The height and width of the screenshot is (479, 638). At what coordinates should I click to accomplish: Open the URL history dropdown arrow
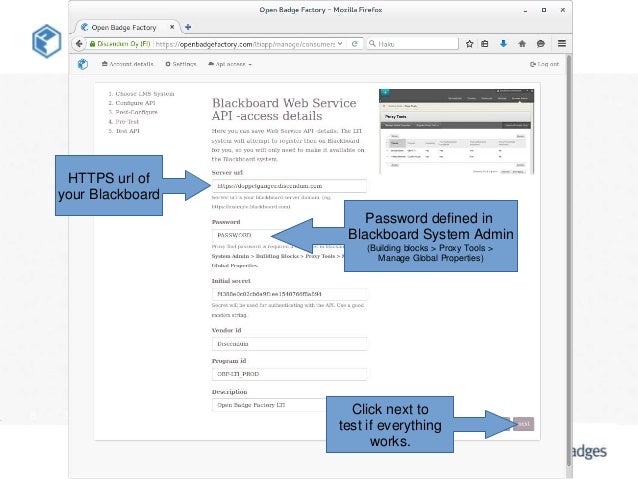pyautogui.click(x=340, y=44)
